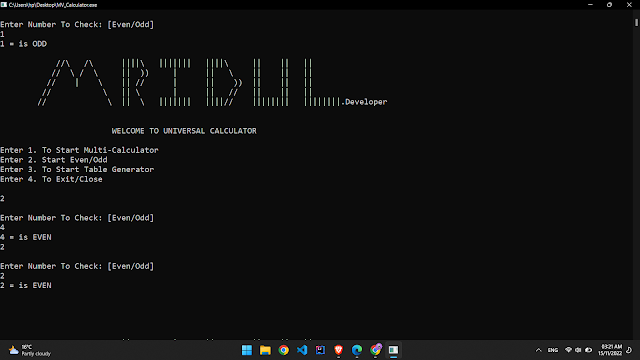640x360 pixels.
Task: Click the console window title bar icon
Action: click(x=4, y=5)
